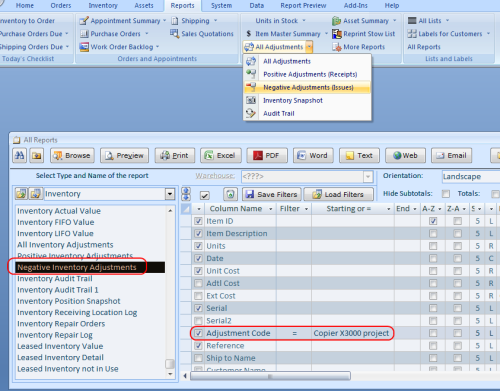Open the Orientation Landscape combo box
Image resolution: width=500 pixels, height=391 pixels.
(471, 176)
